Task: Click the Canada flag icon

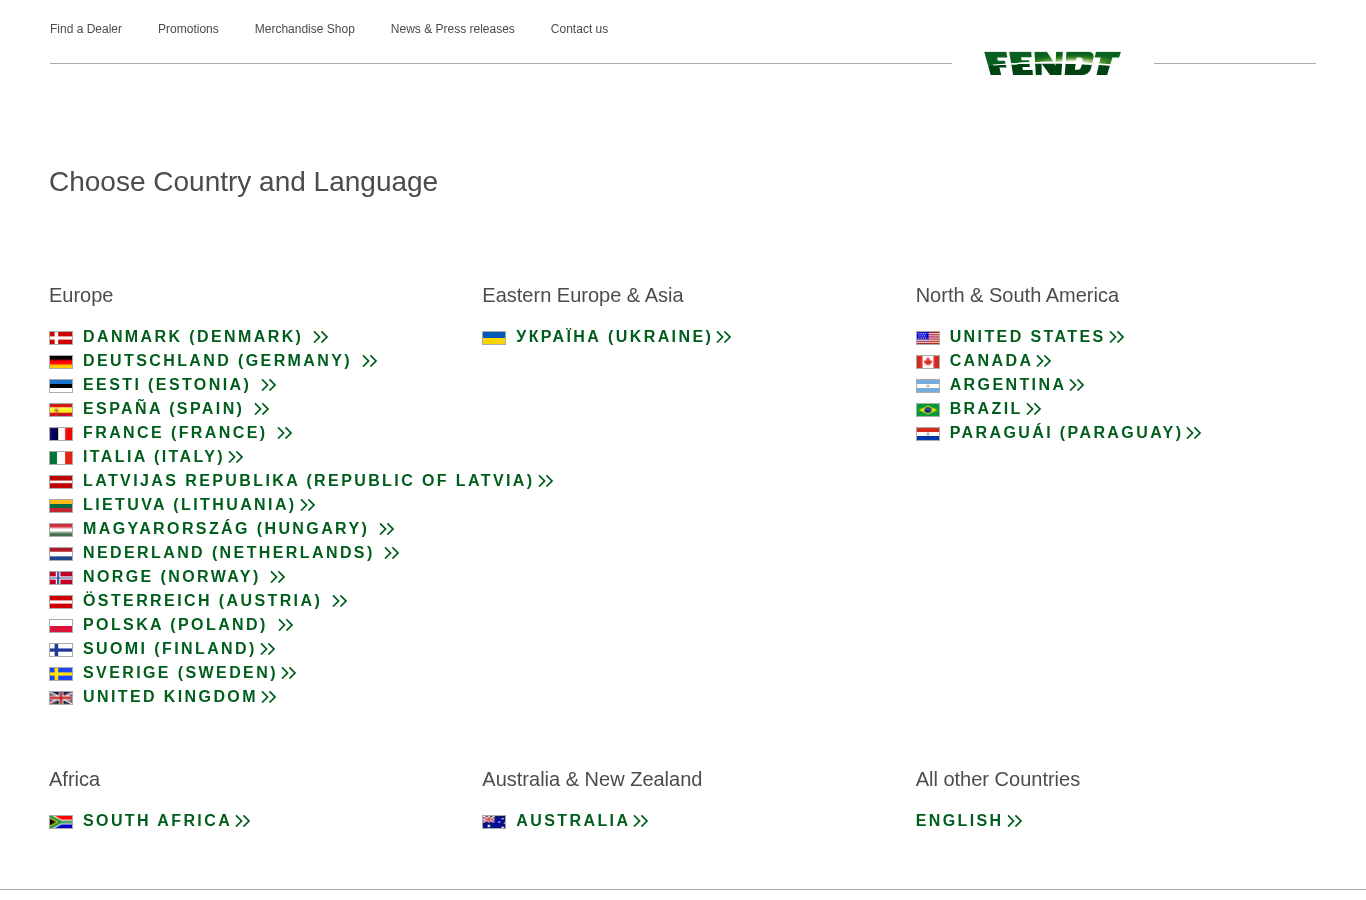Action: [x=928, y=362]
